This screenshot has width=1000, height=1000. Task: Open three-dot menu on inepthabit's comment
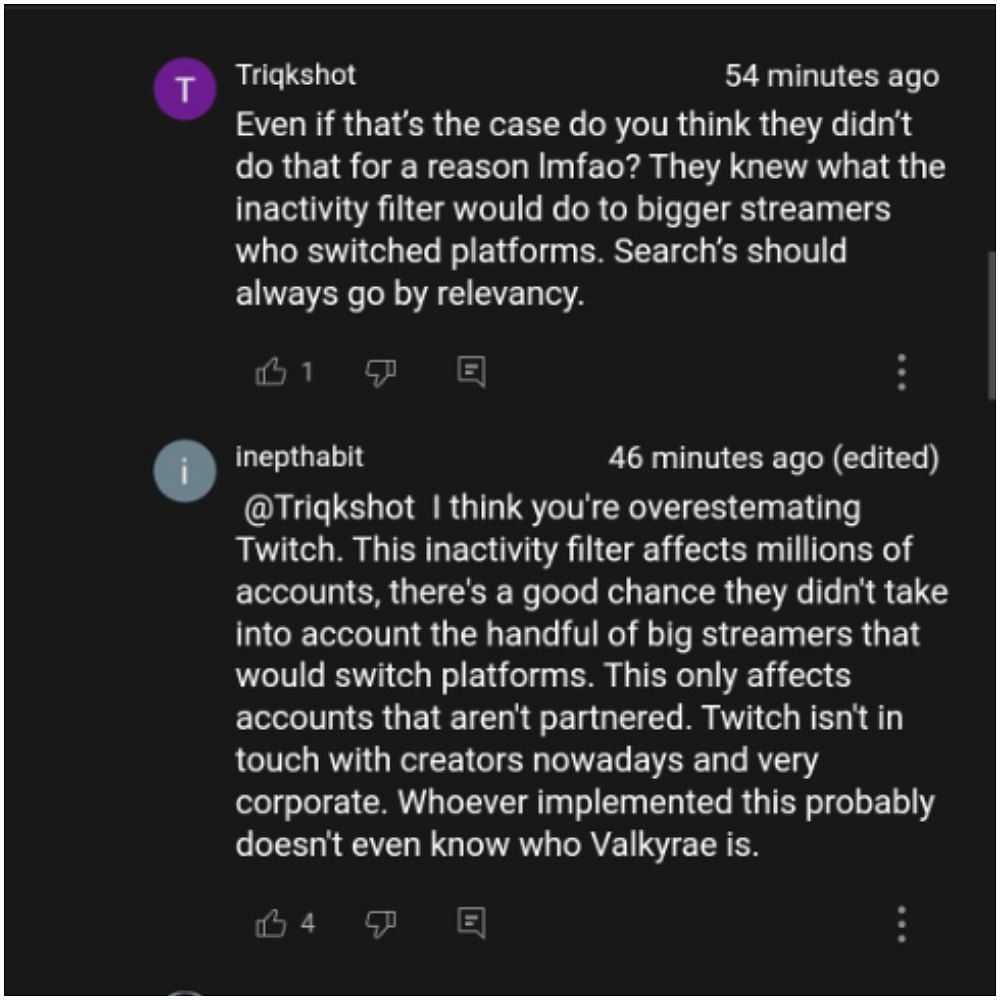(x=901, y=924)
